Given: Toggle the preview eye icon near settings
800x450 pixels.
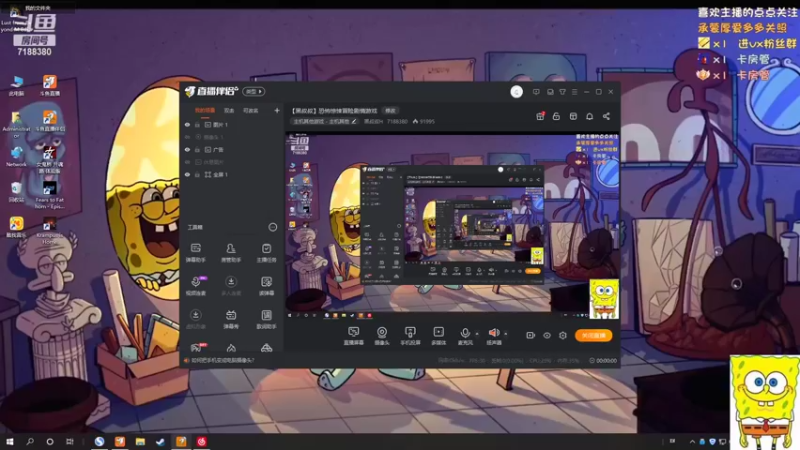Looking at the screenshot, I should click(547, 335).
